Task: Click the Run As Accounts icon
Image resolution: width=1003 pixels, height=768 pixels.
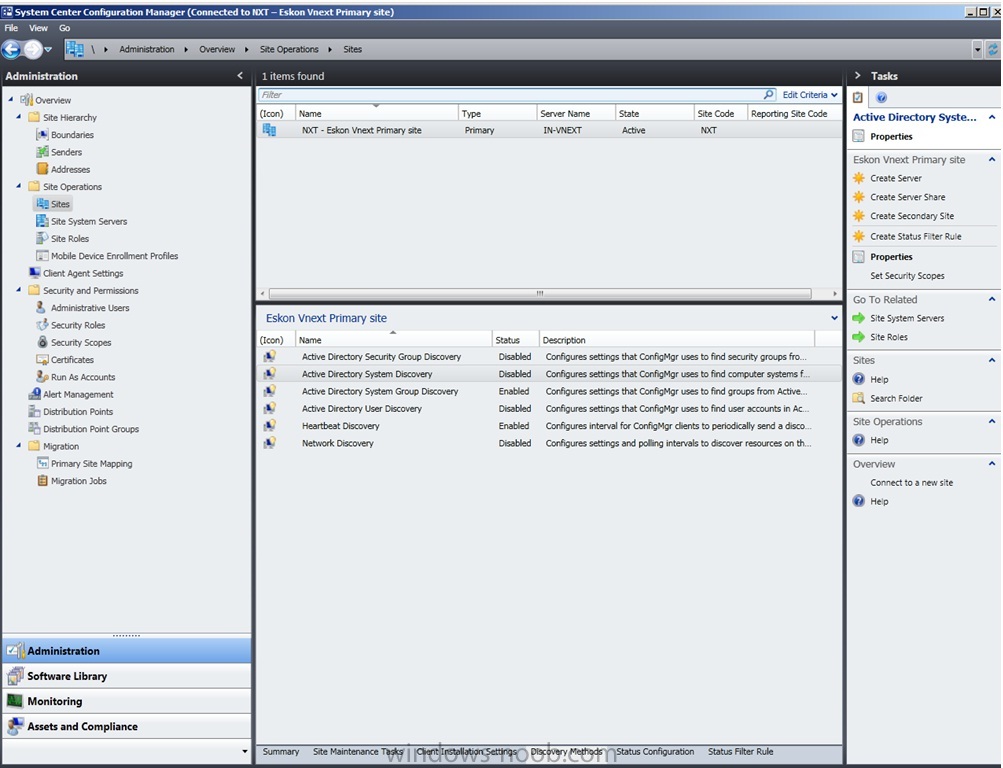Action: pyautogui.click(x=42, y=376)
